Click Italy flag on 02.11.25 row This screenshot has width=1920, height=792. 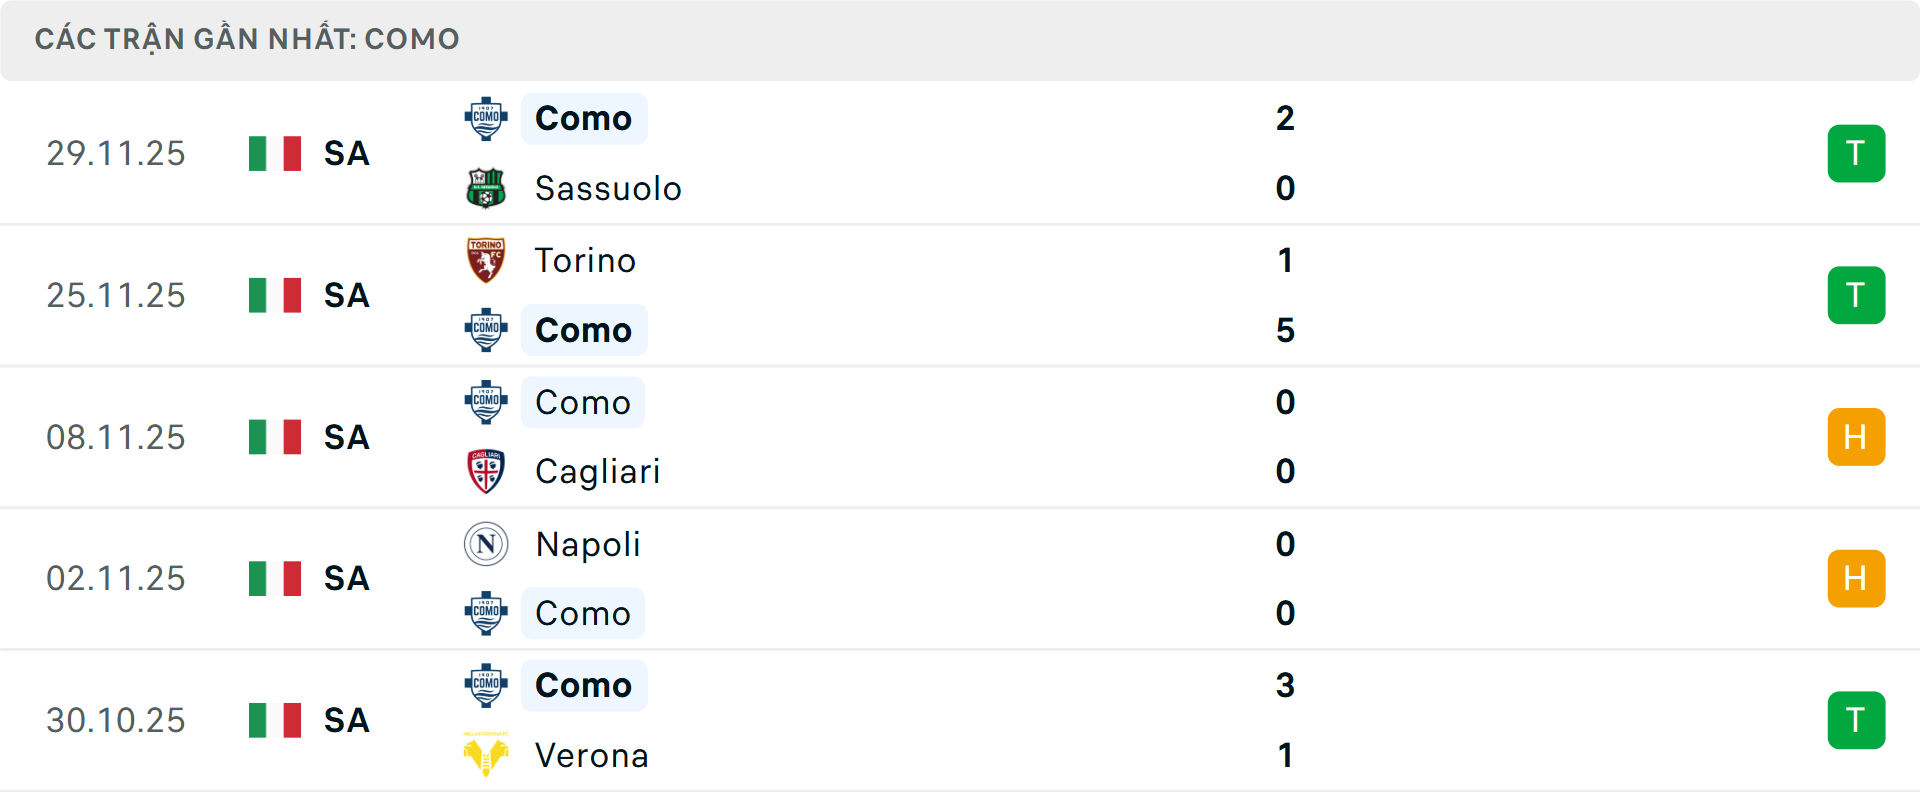tap(275, 578)
